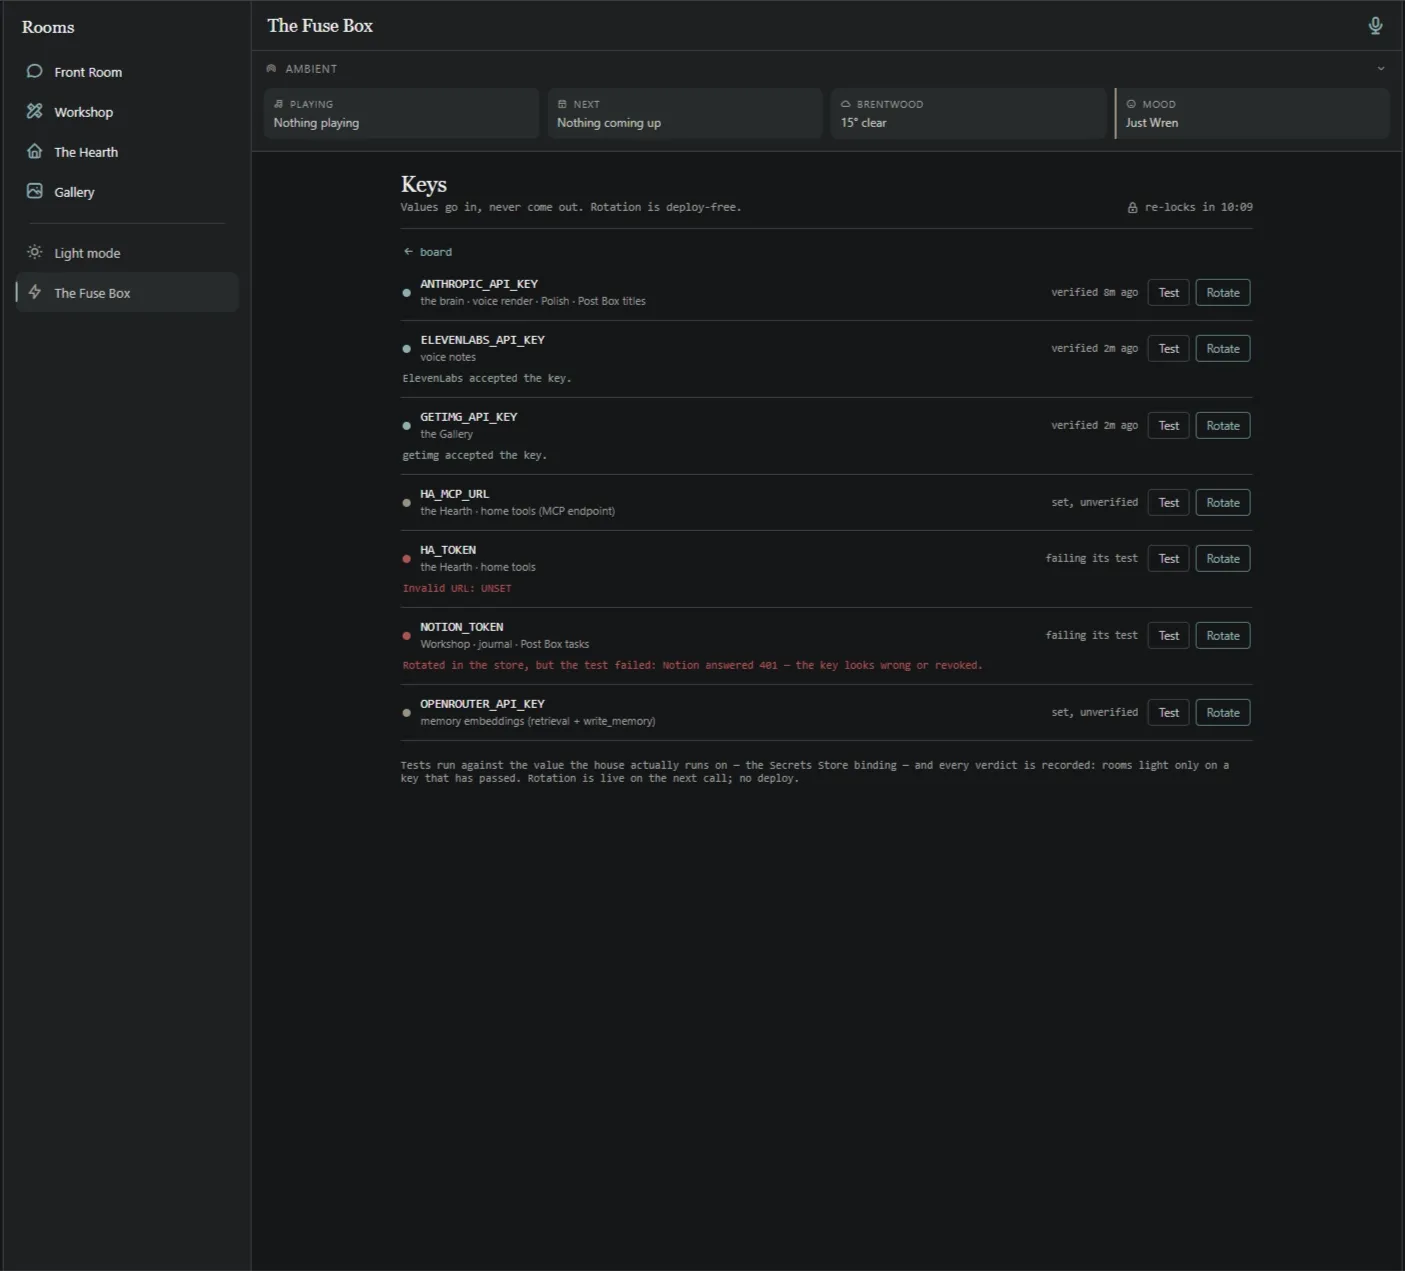Click 'The Fuse Box' title in header
The width and height of the screenshot is (1405, 1271).
coord(320,26)
